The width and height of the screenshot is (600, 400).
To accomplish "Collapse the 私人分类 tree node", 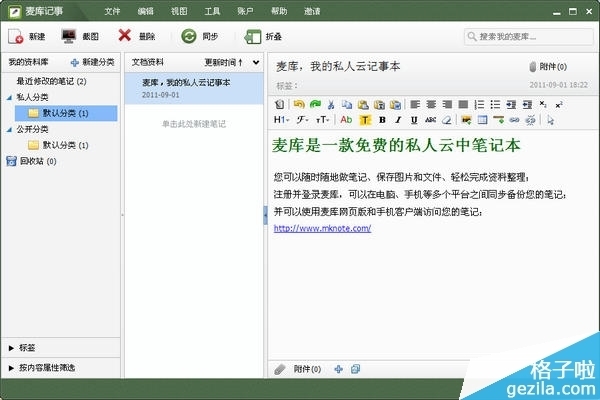I will 9,98.
